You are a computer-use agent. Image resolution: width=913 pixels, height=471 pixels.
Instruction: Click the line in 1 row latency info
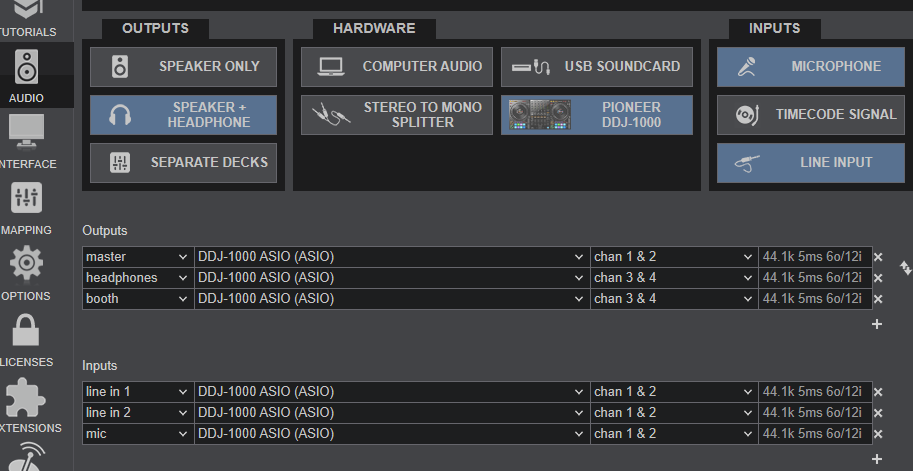tap(815, 392)
